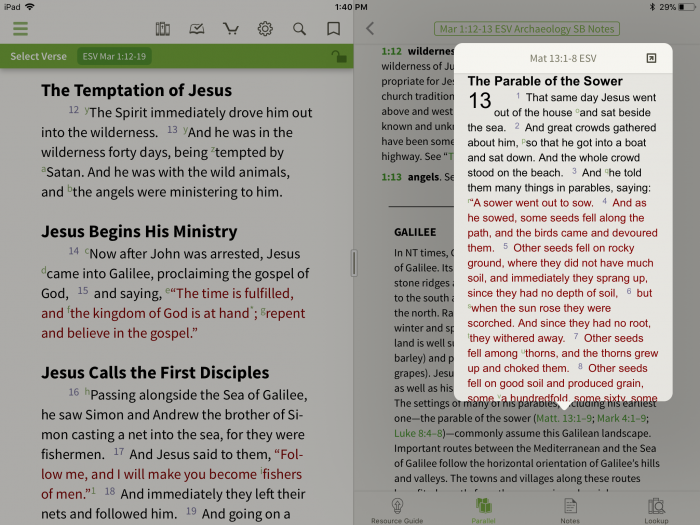700x525 pixels.
Task: Tap chapter number 13 in the popup
Action: tap(480, 100)
